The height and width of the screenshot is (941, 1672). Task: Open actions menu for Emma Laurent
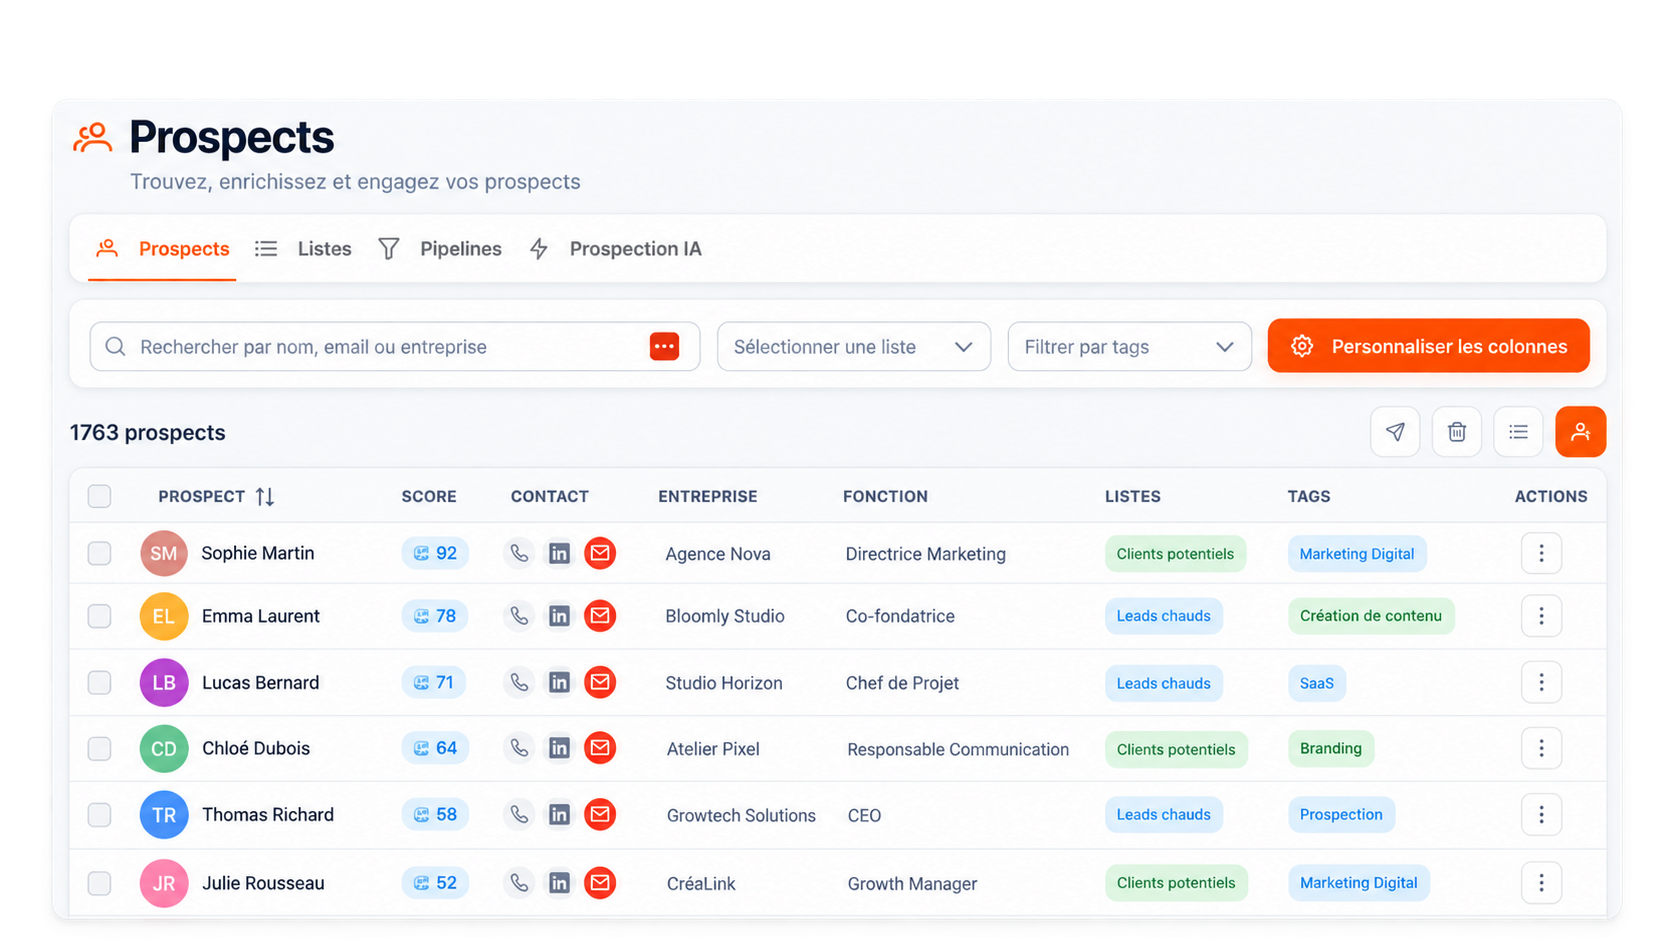pos(1541,616)
